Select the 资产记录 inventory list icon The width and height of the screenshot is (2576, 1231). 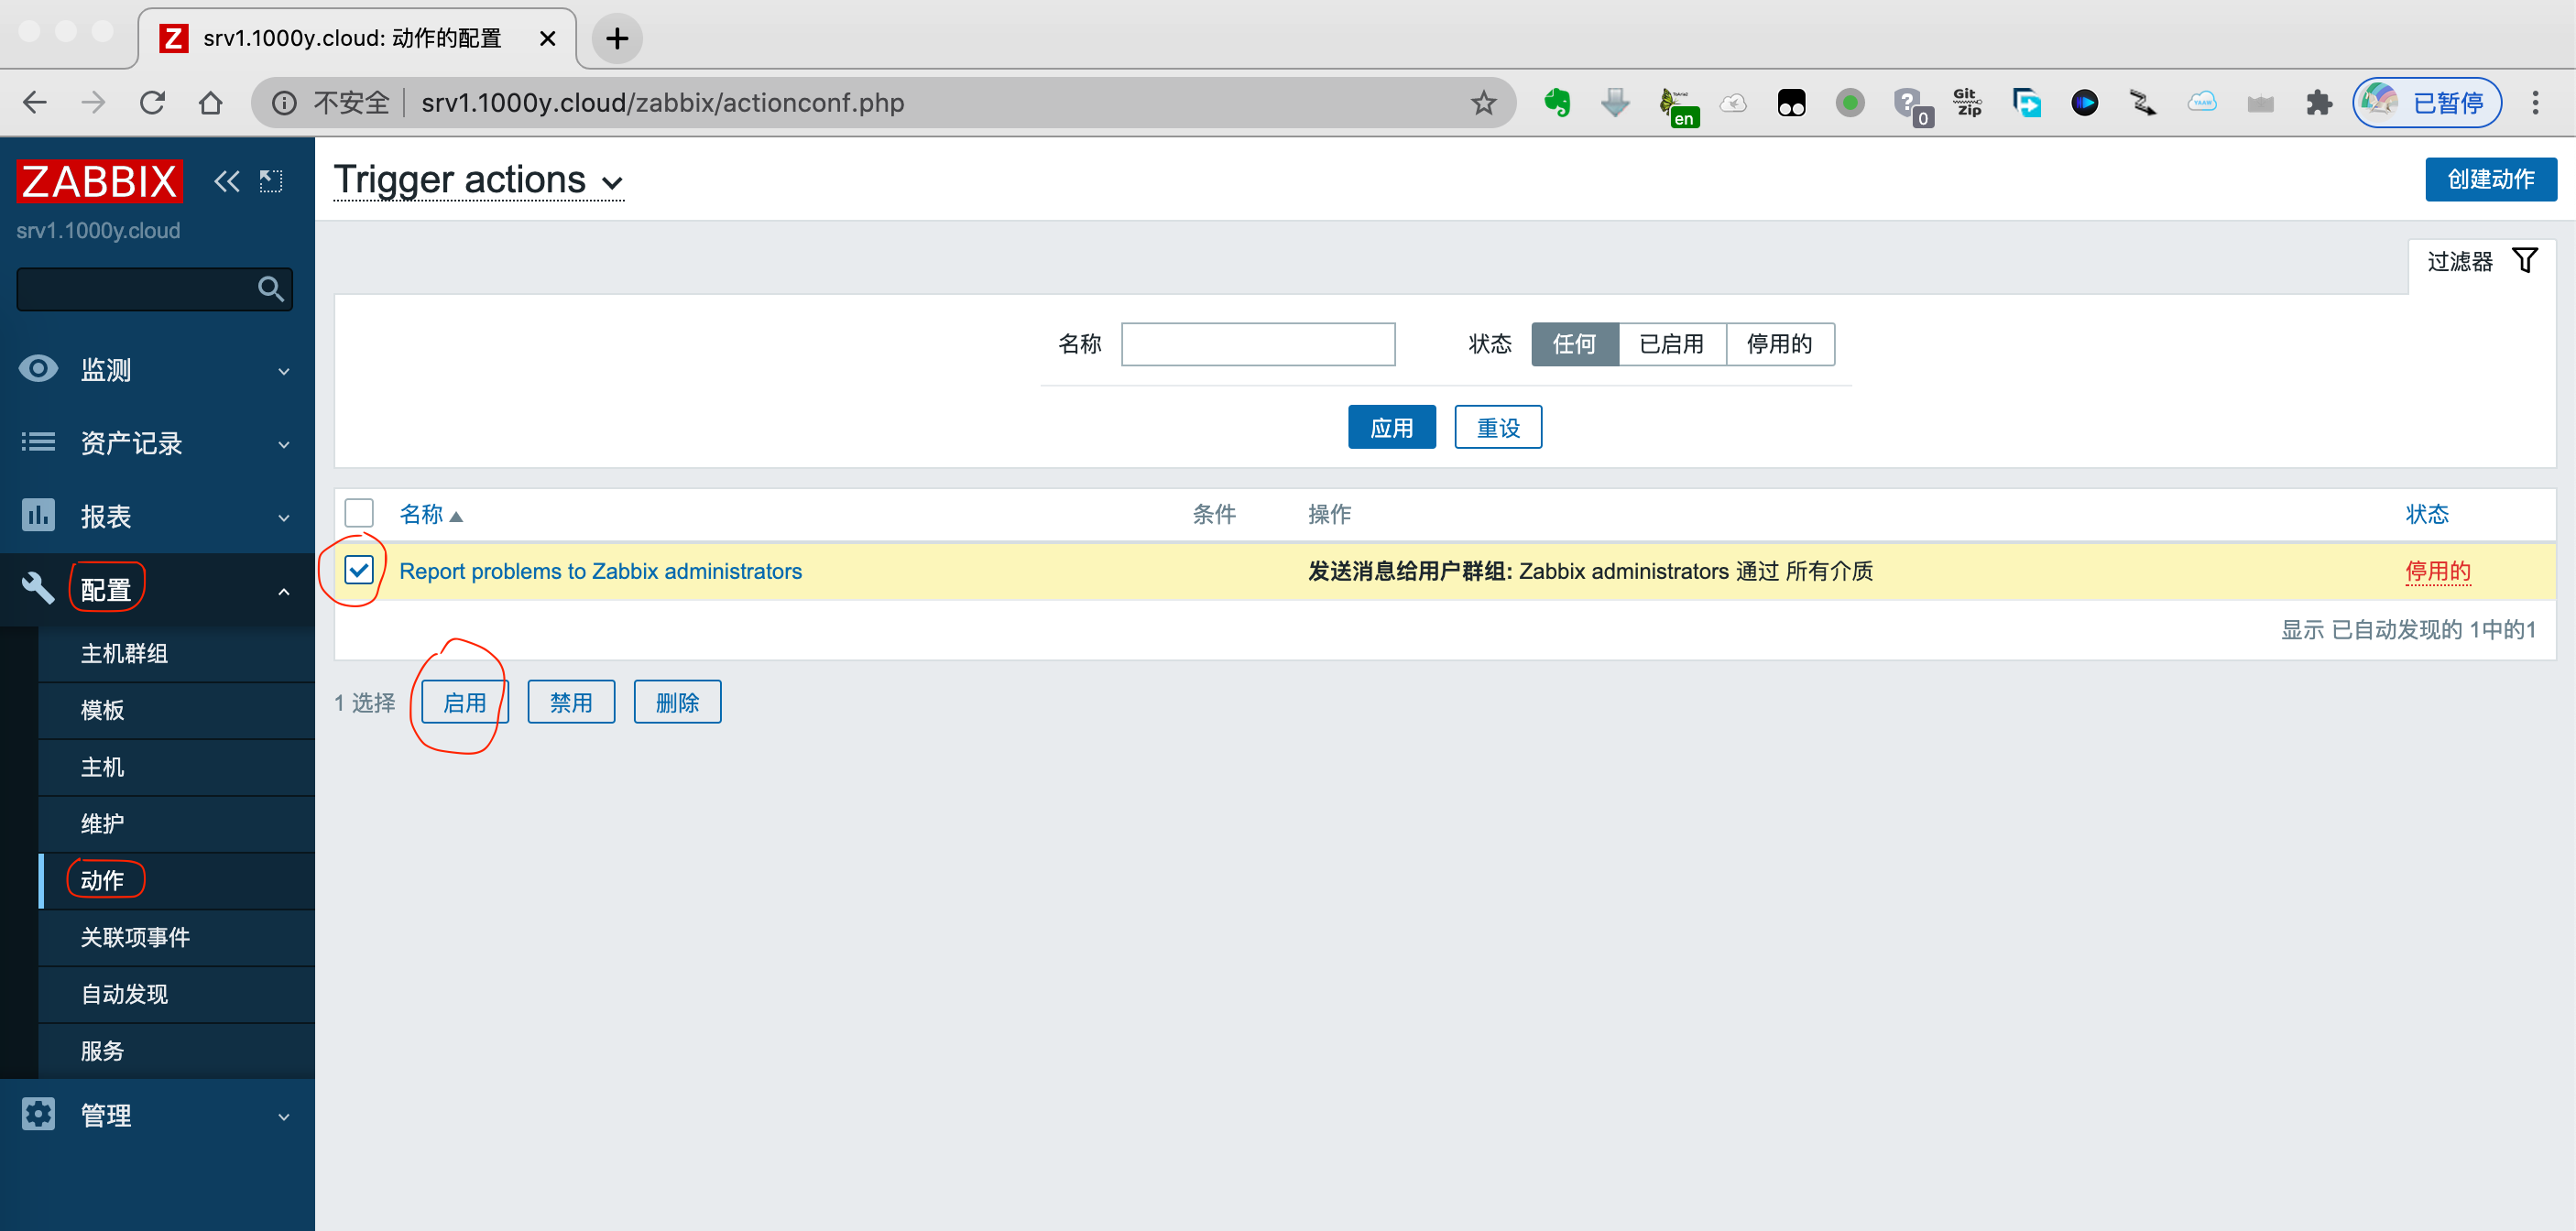tap(37, 443)
